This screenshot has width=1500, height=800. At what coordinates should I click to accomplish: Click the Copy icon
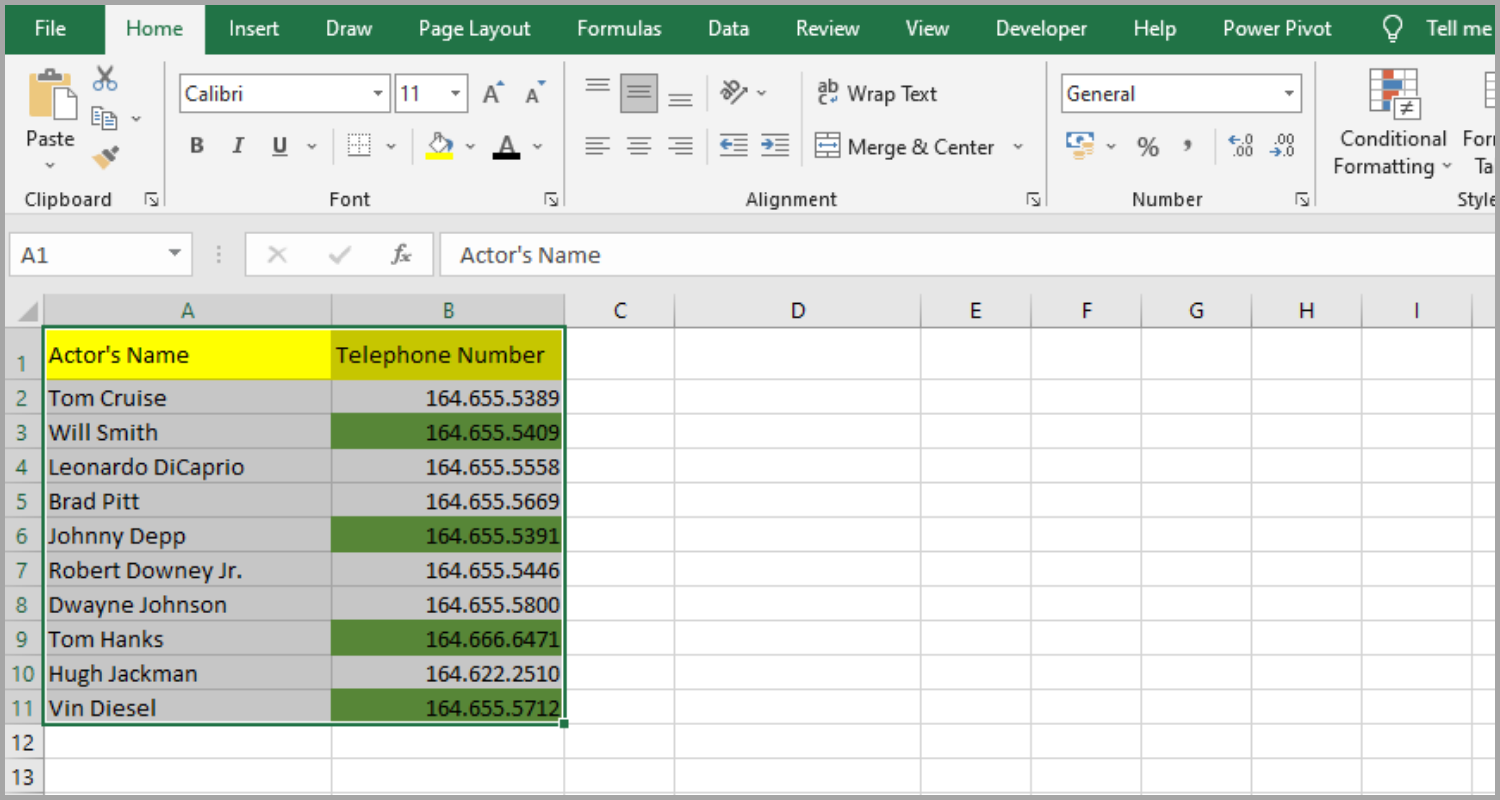tap(107, 116)
